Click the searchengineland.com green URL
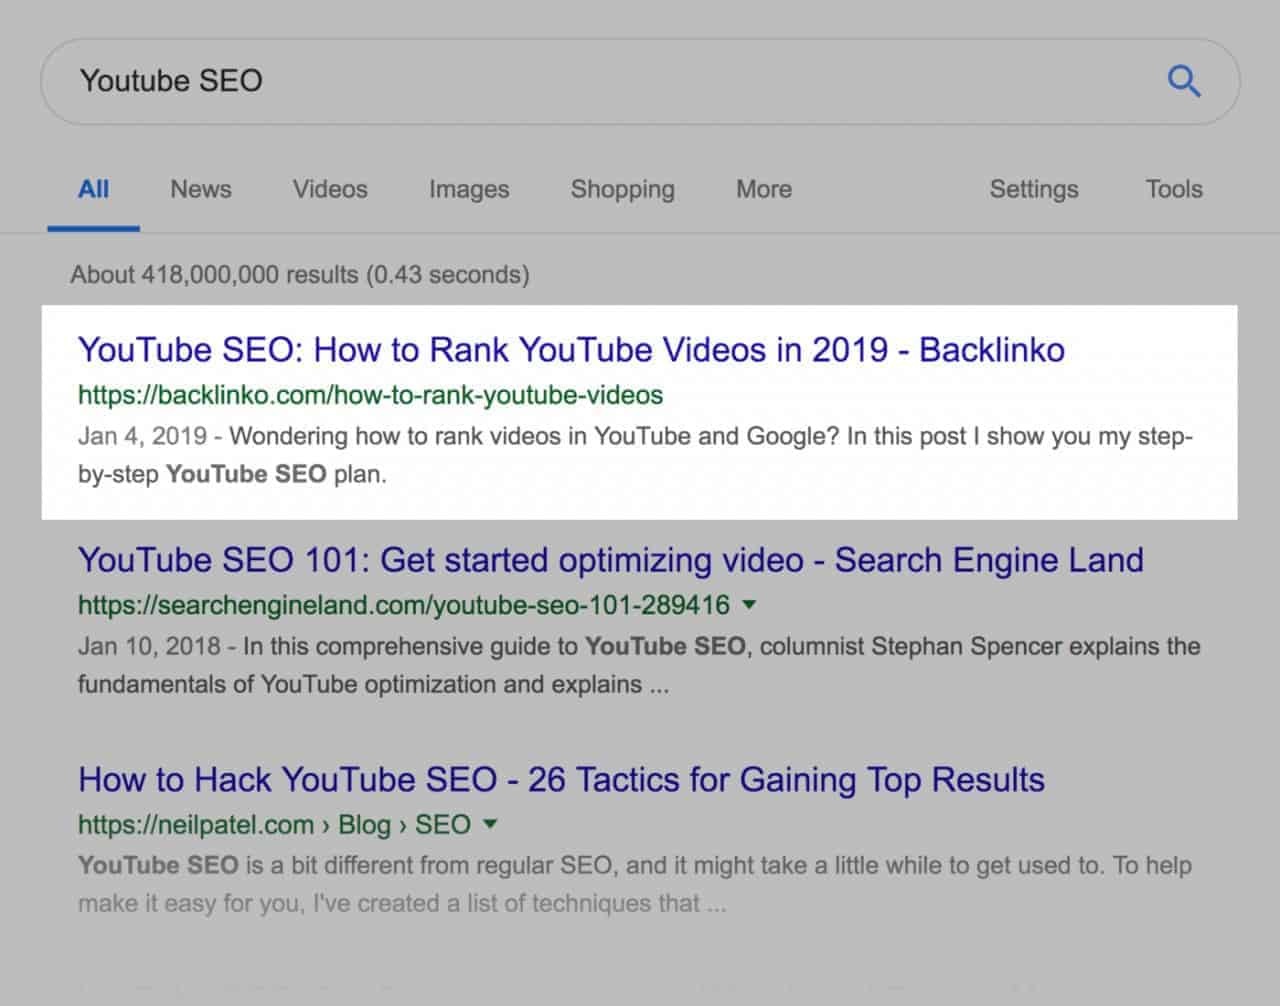 pos(404,605)
